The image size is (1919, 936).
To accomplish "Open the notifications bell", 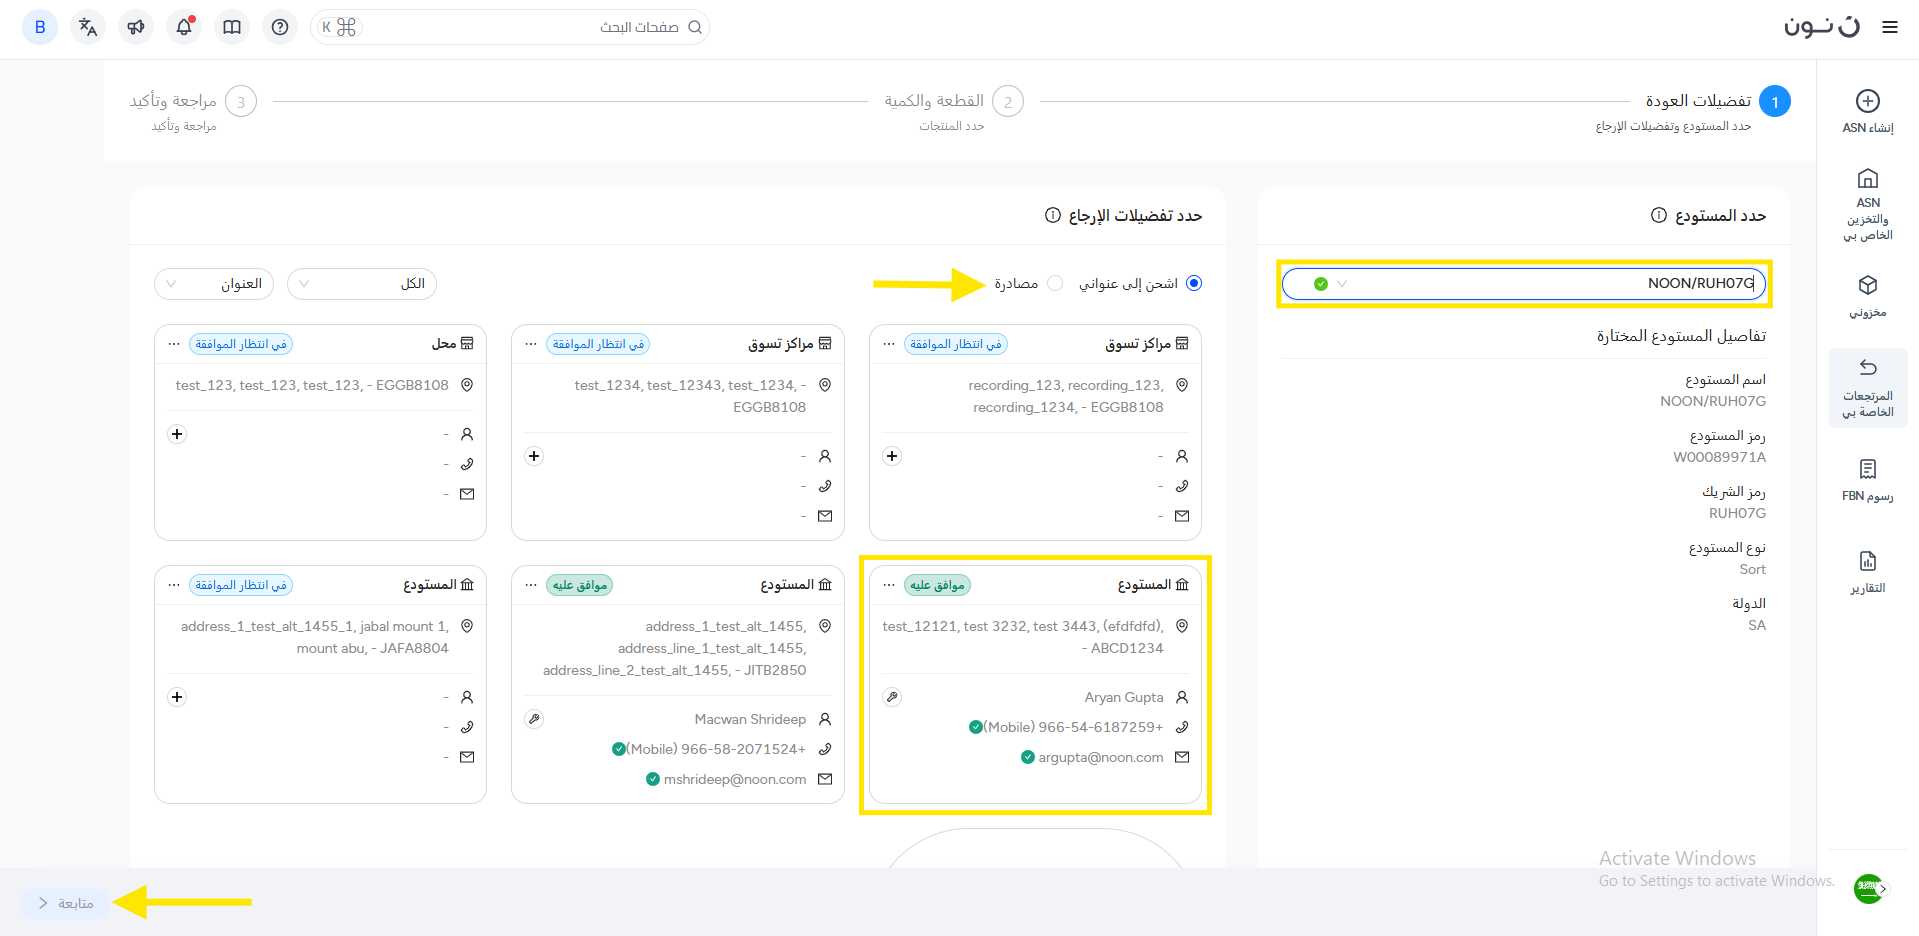I will 184,27.
